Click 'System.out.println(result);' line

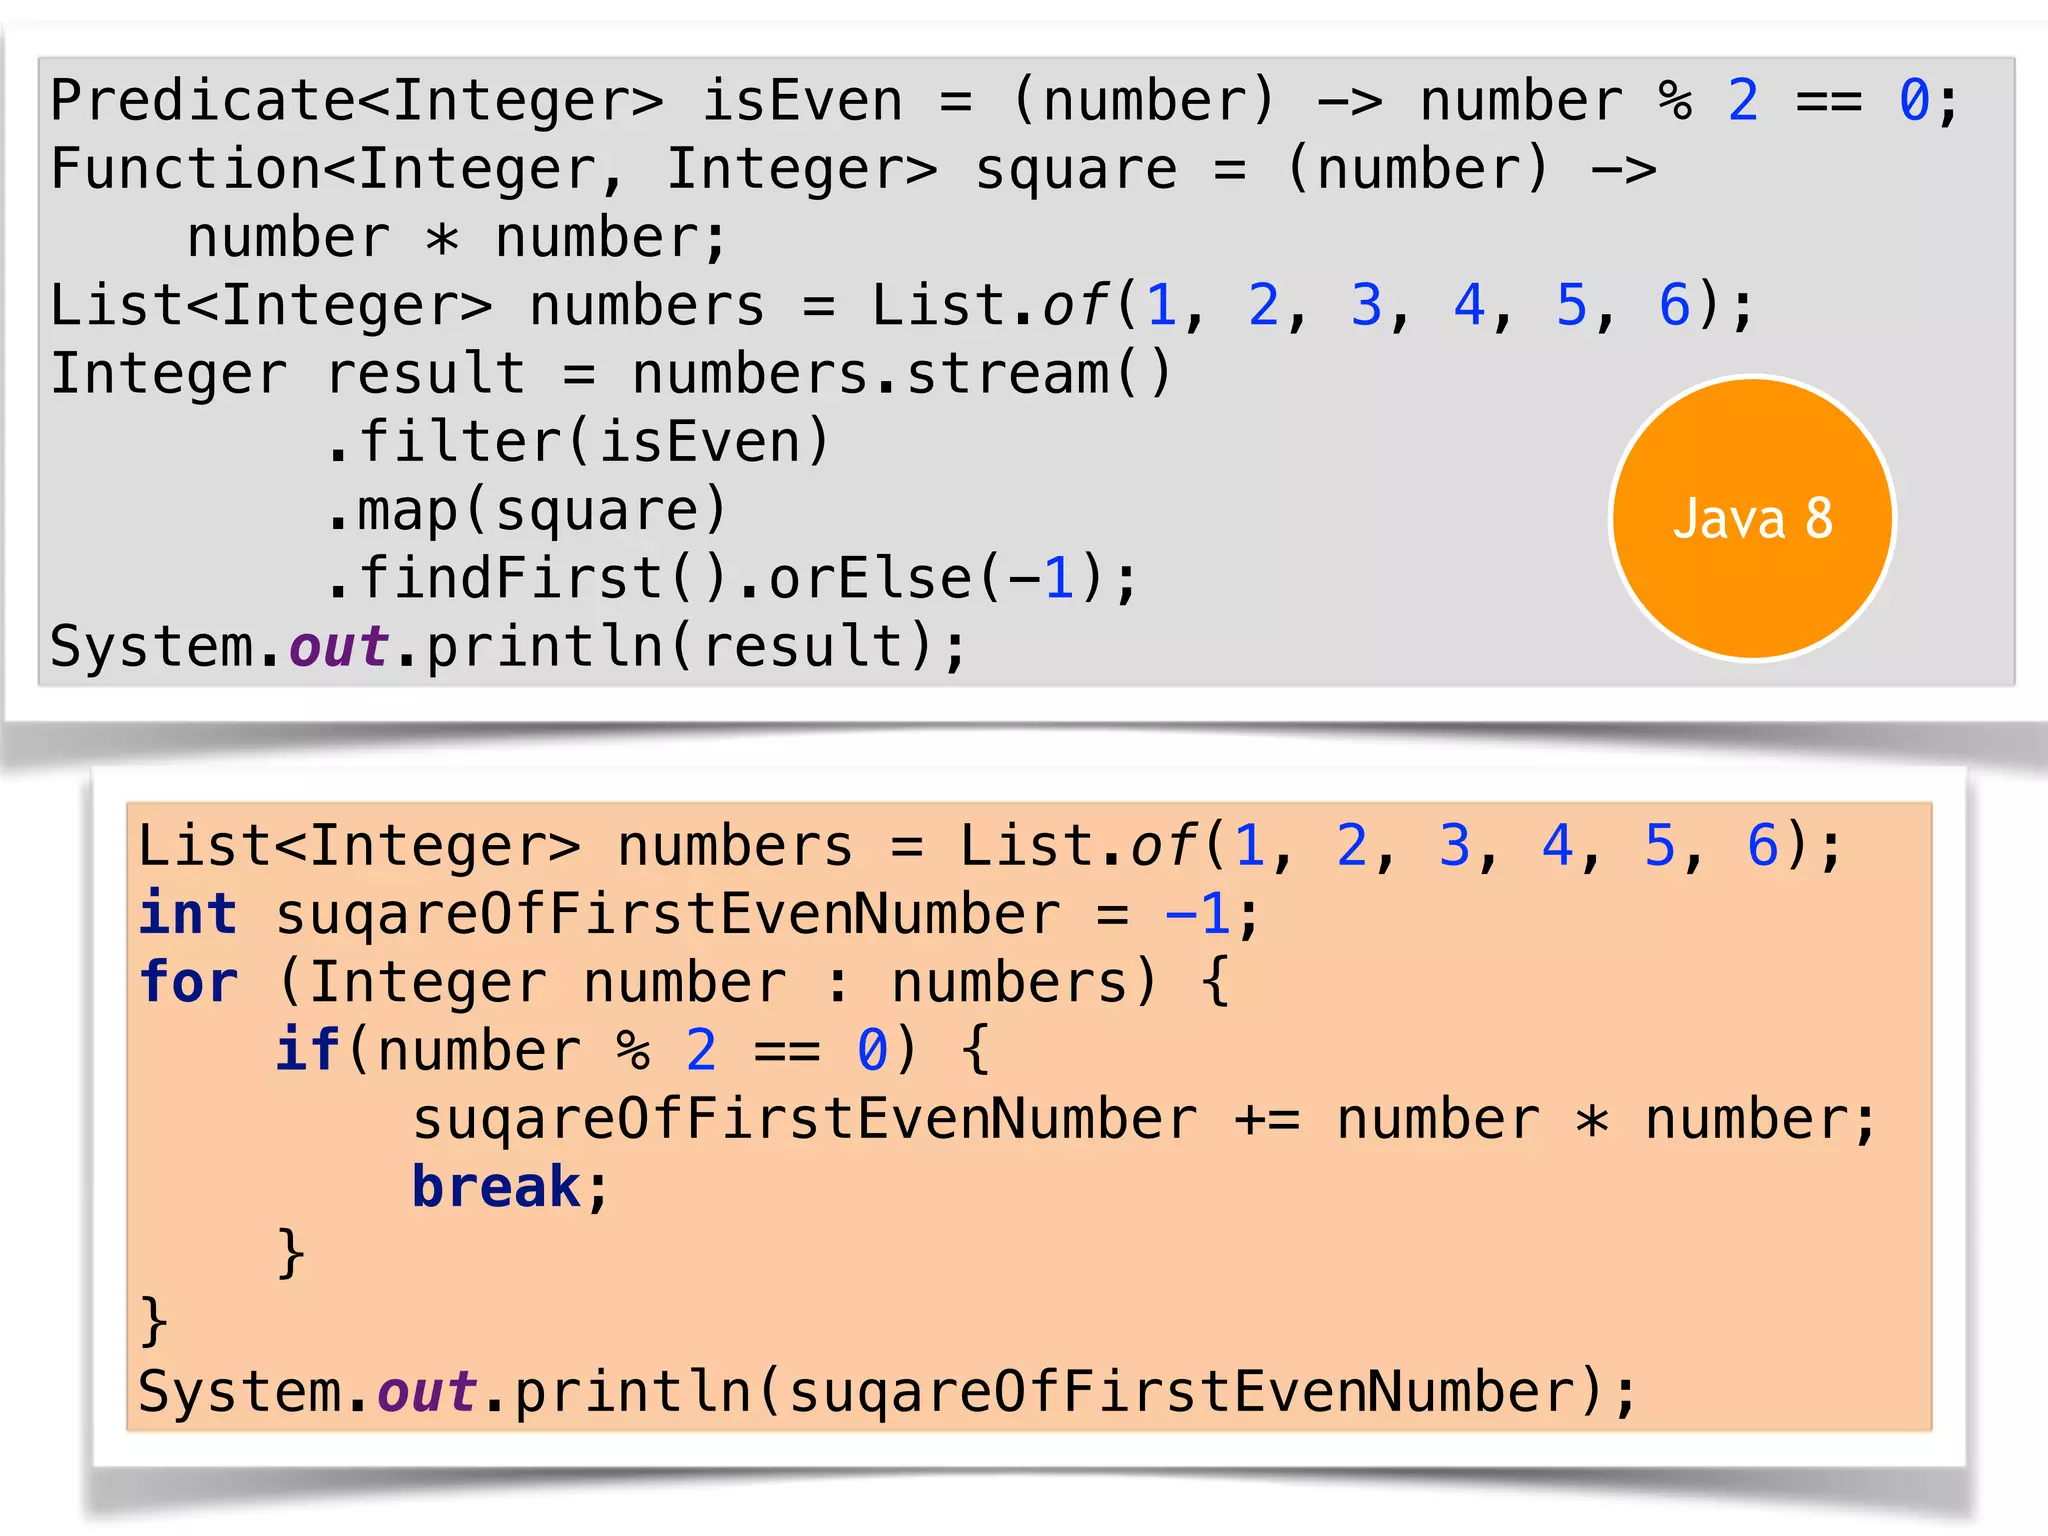(509, 647)
